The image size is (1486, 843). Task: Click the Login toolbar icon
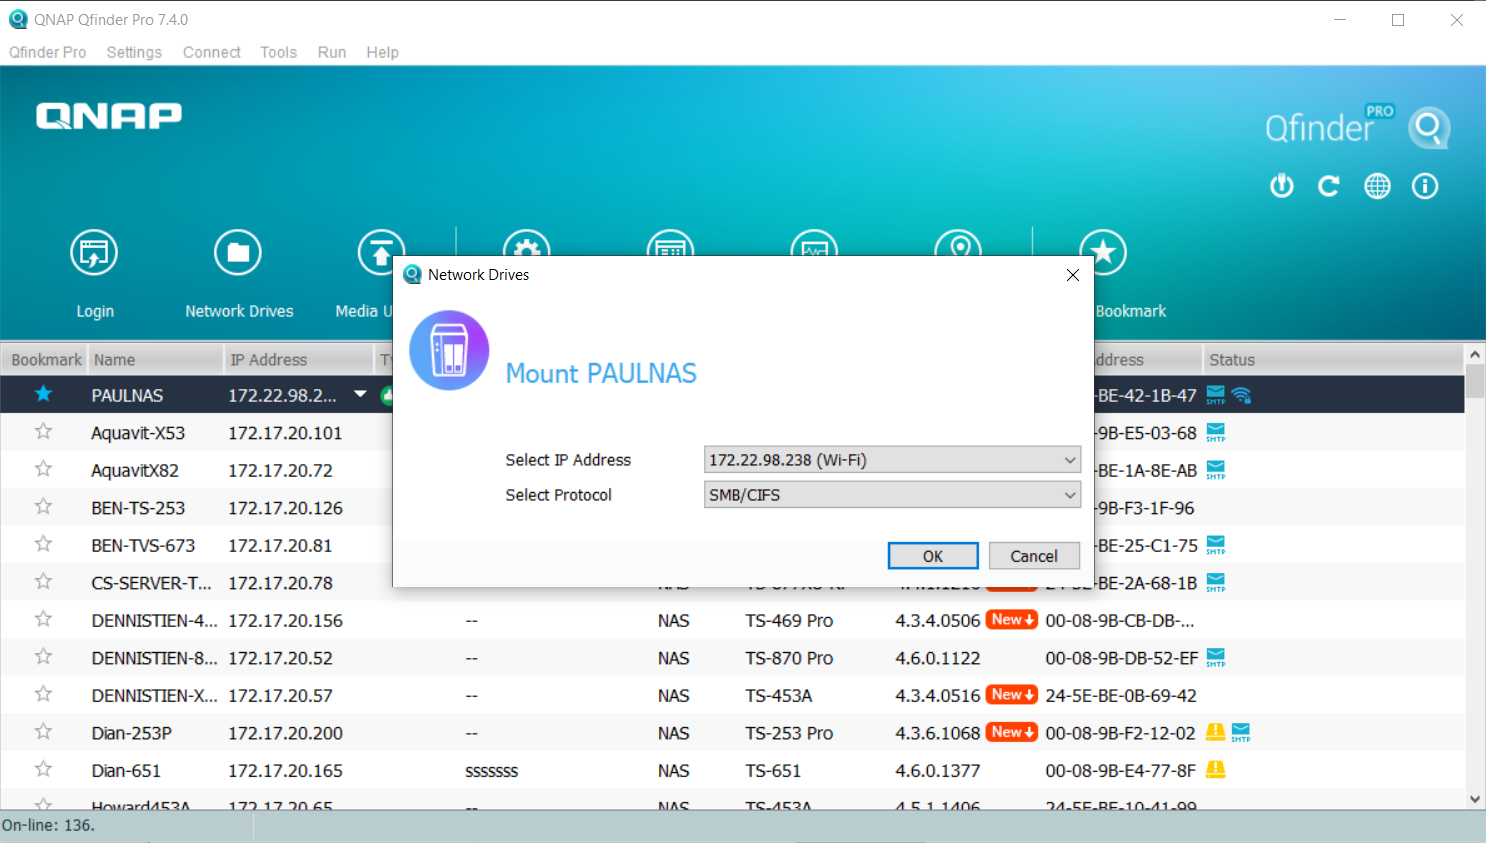click(94, 254)
